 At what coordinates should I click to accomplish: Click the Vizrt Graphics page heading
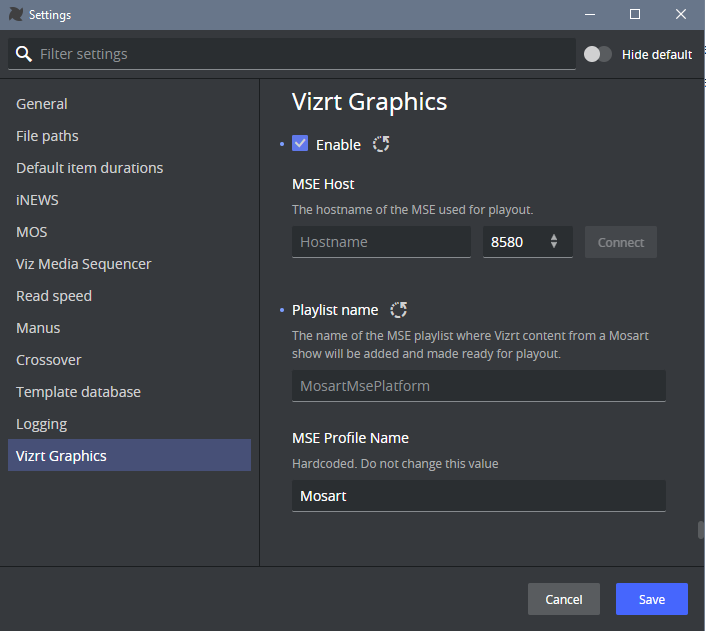click(369, 102)
